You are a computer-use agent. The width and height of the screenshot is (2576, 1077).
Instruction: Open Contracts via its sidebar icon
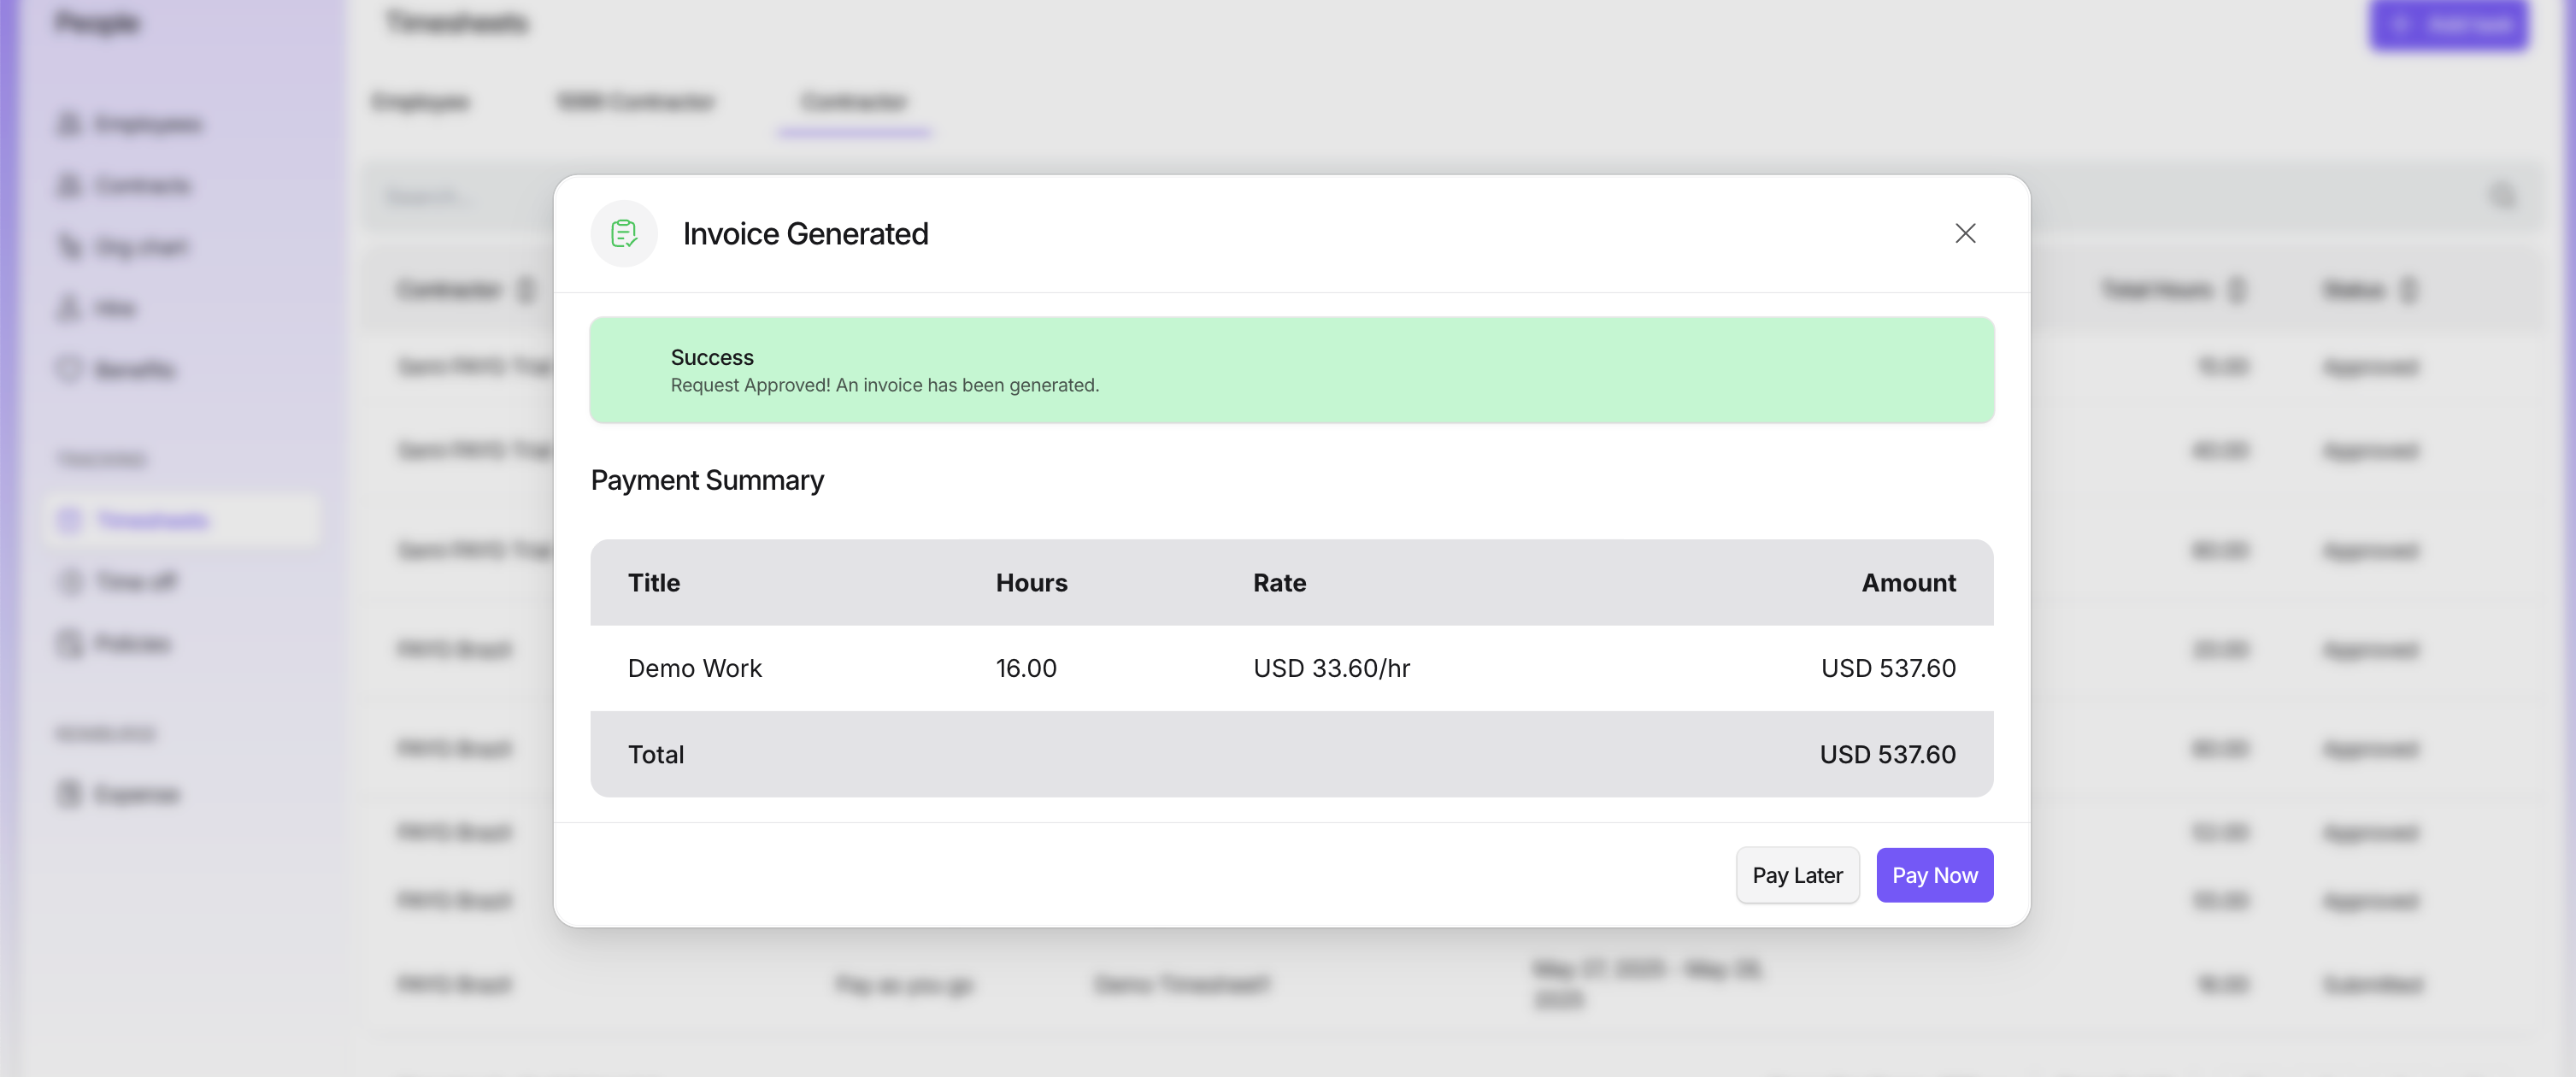point(69,185)
